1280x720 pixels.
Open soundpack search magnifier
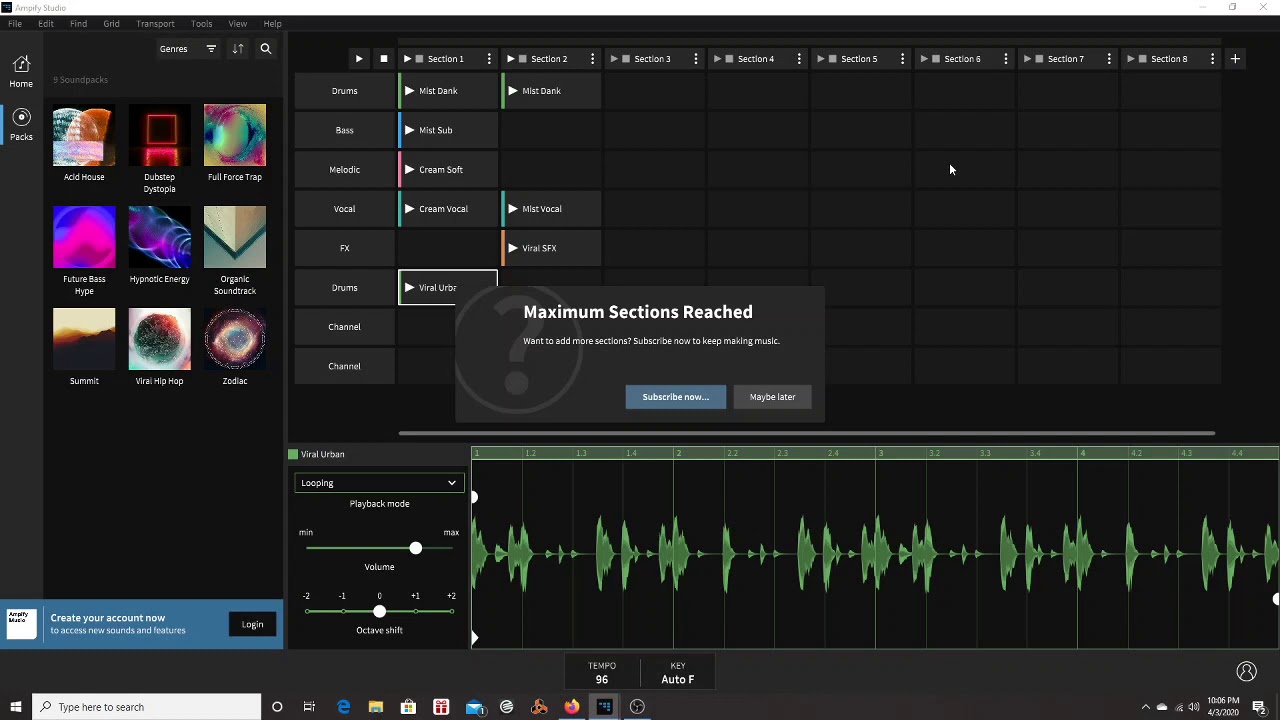(266, 49)
